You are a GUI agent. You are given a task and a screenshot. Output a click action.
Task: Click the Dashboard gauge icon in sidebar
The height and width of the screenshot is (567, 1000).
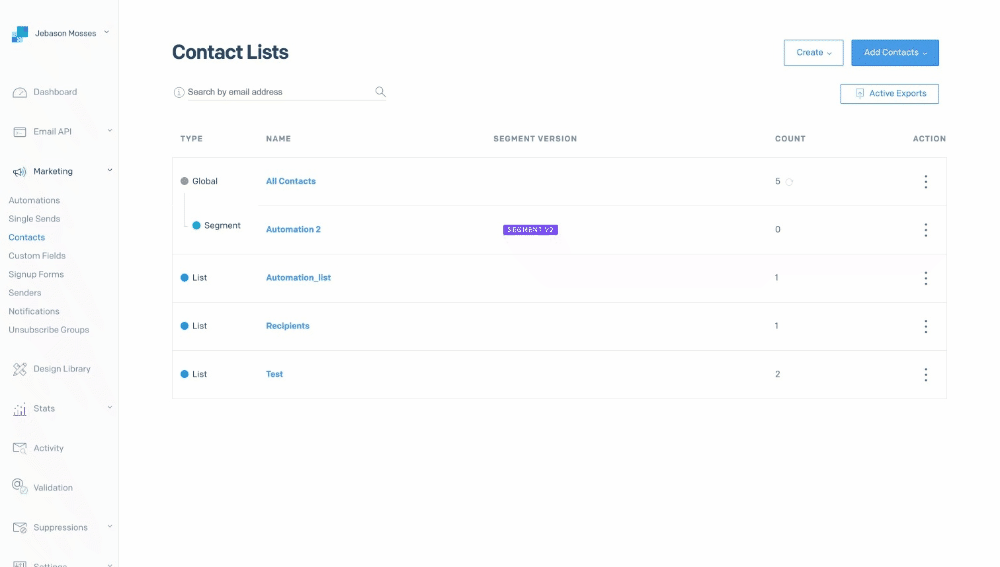click(20, 92)
